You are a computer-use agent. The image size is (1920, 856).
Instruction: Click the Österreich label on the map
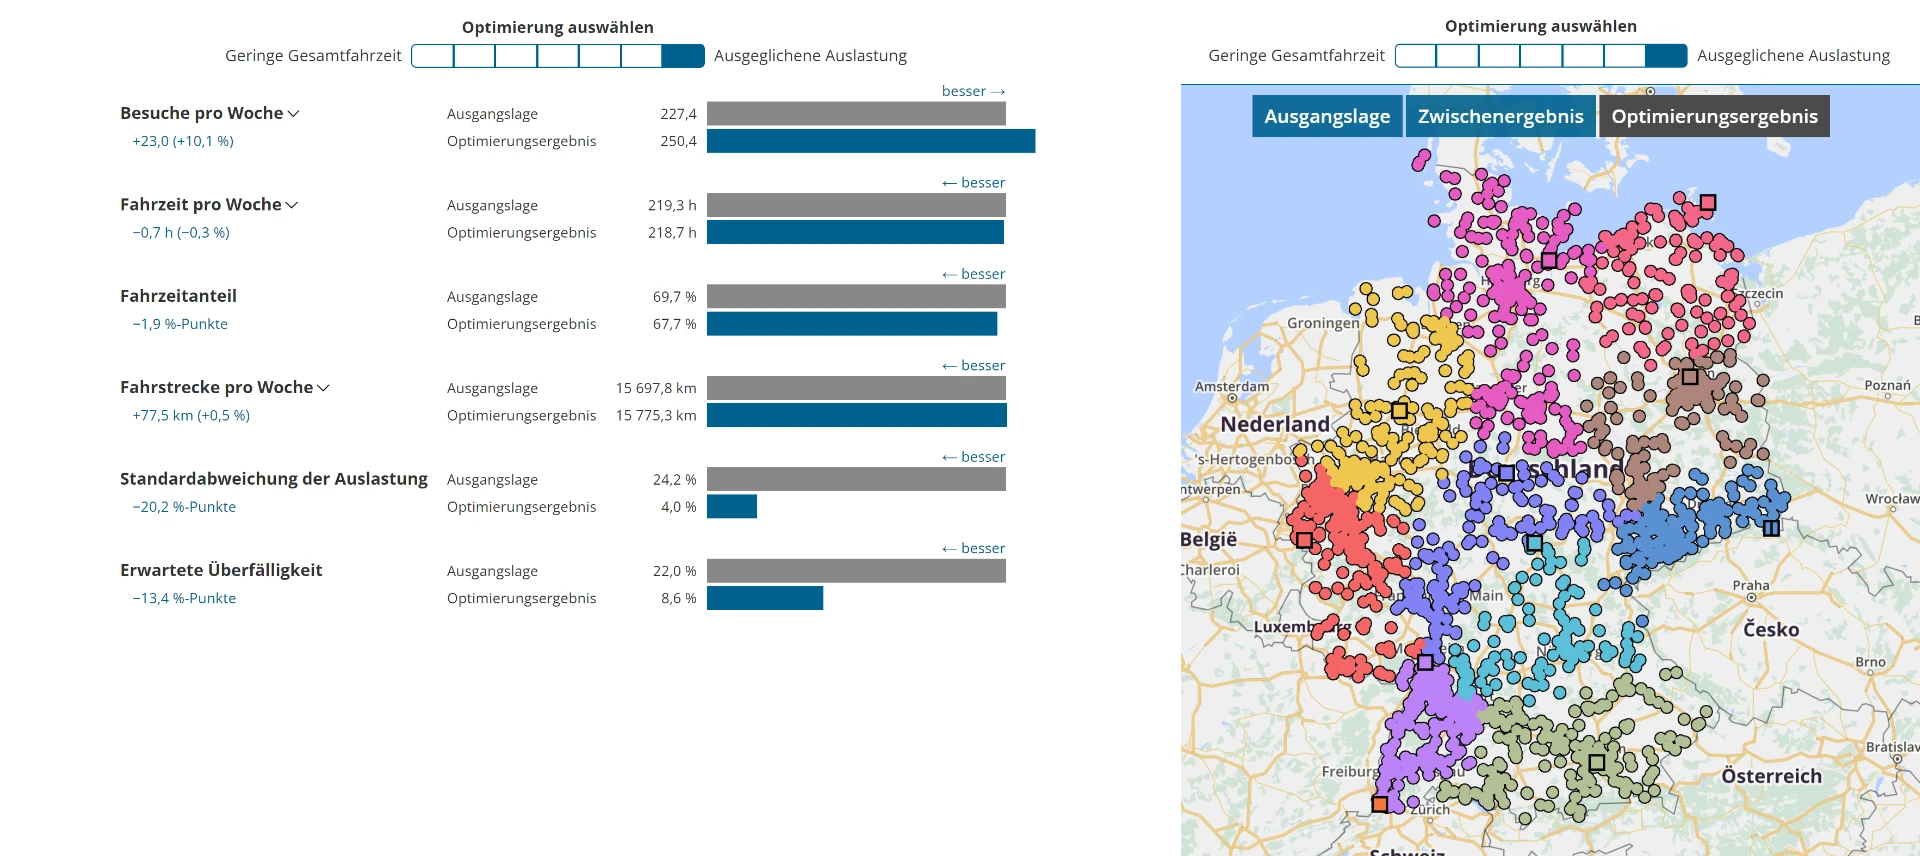coord(1771,776)
